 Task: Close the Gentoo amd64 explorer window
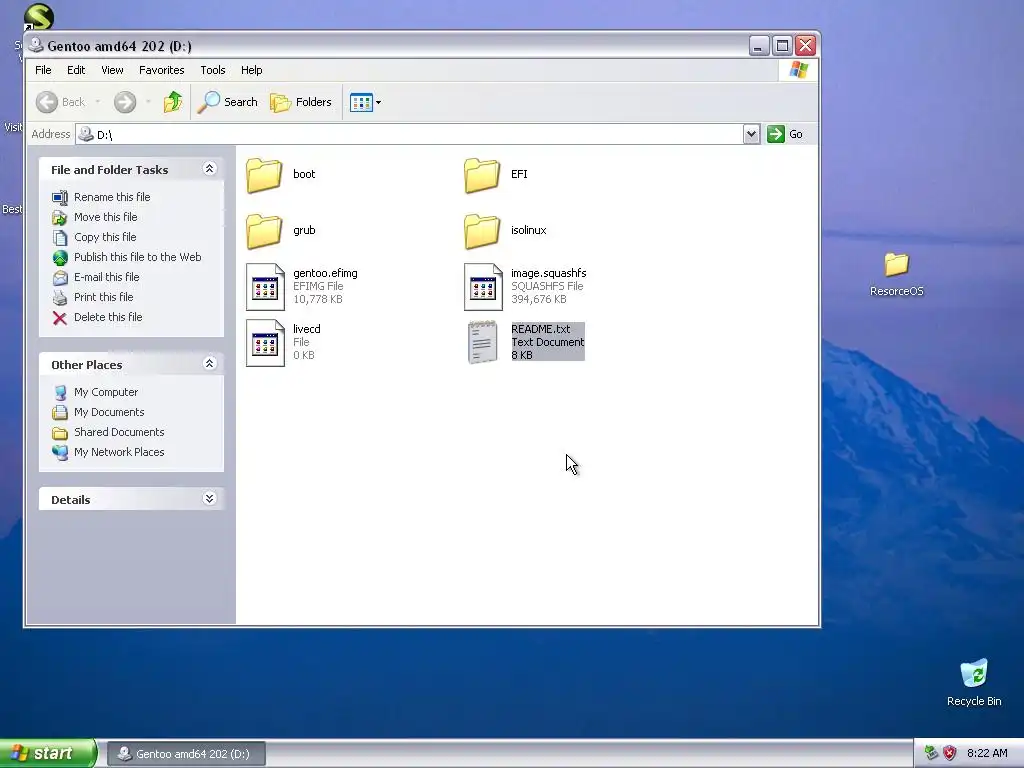(x=806, y=46)
